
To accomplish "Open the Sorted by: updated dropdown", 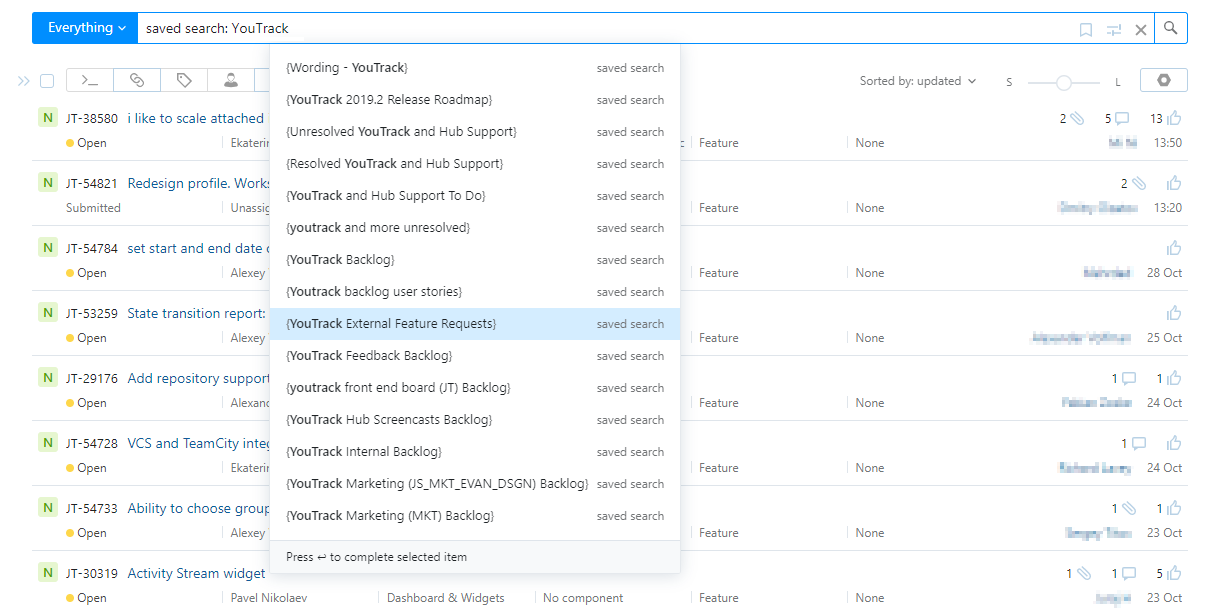I will [918, 81].
